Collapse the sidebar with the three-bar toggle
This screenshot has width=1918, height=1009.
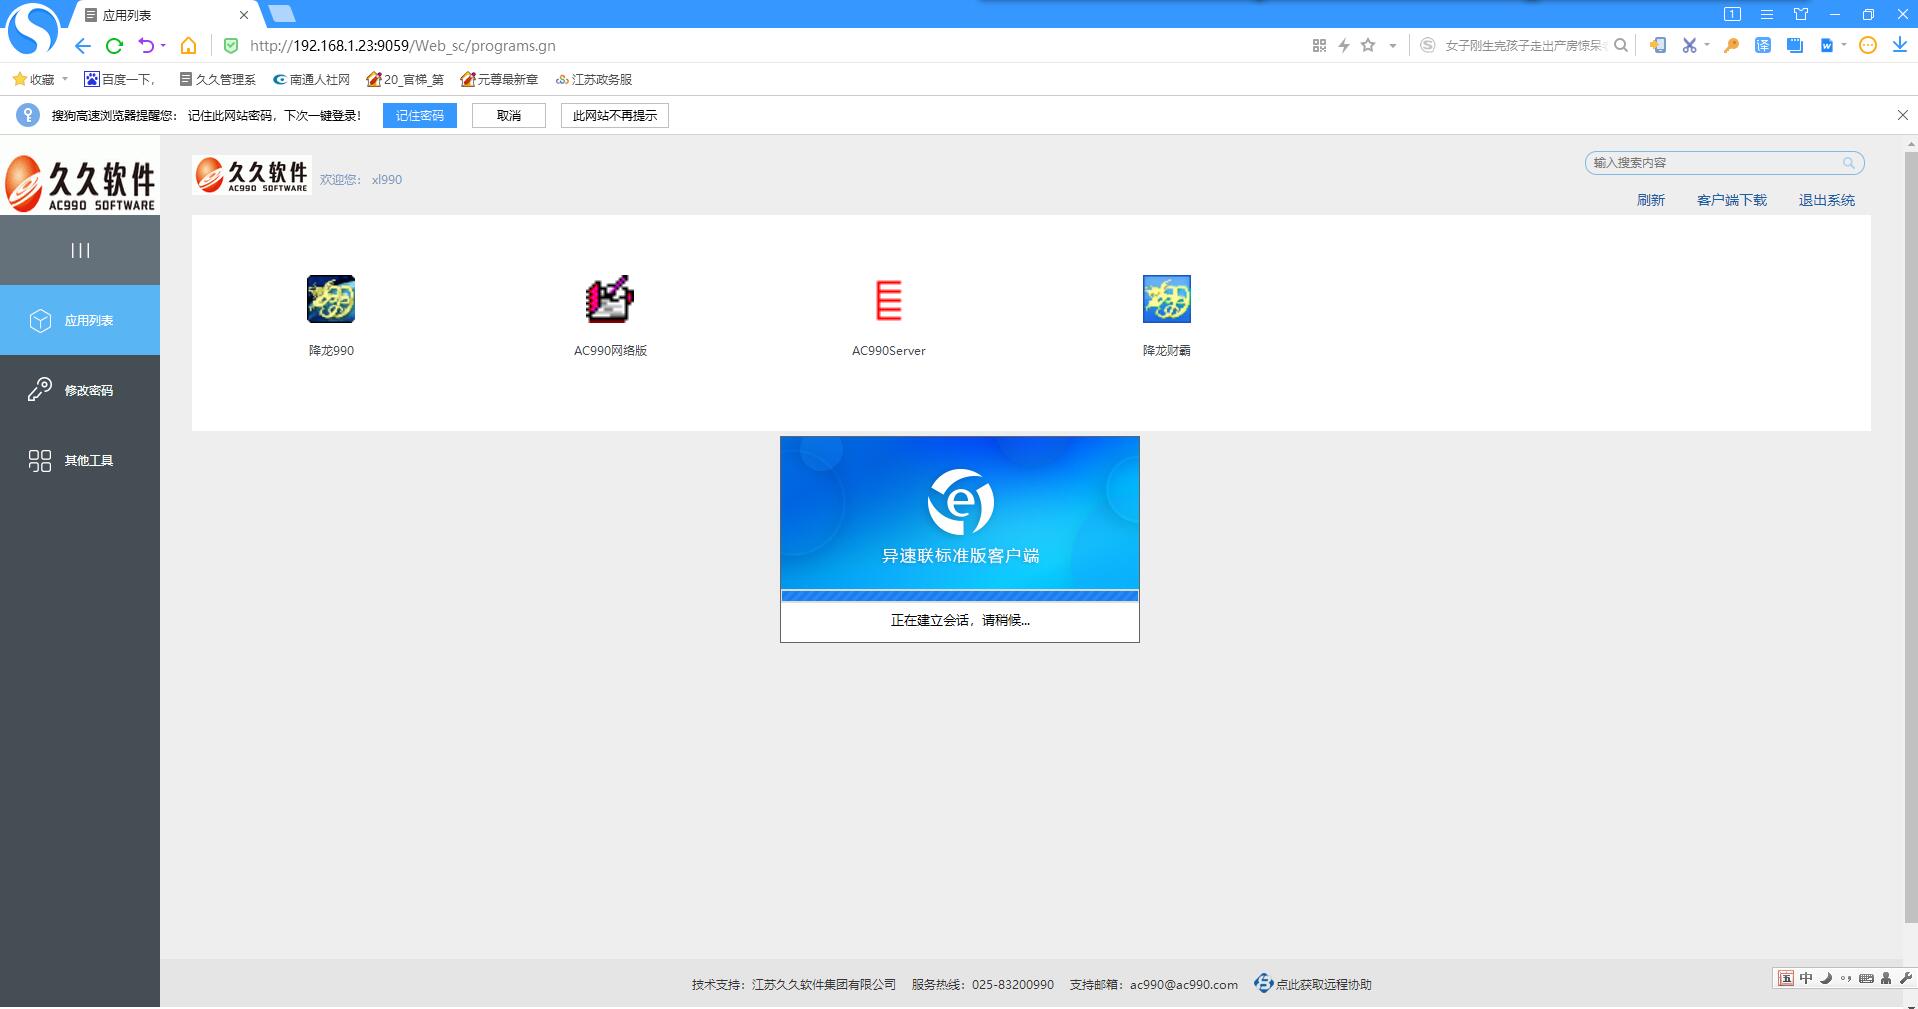point(80,250)
